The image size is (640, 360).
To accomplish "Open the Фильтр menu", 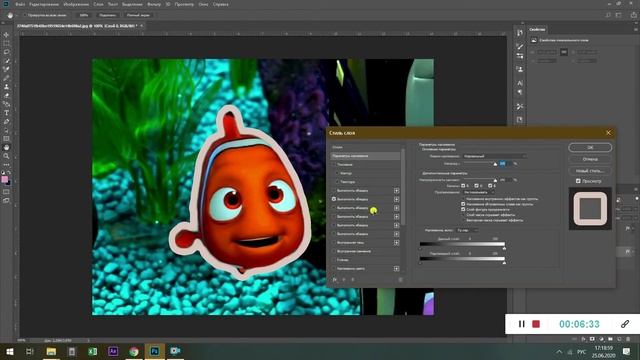I will [154, 4].
